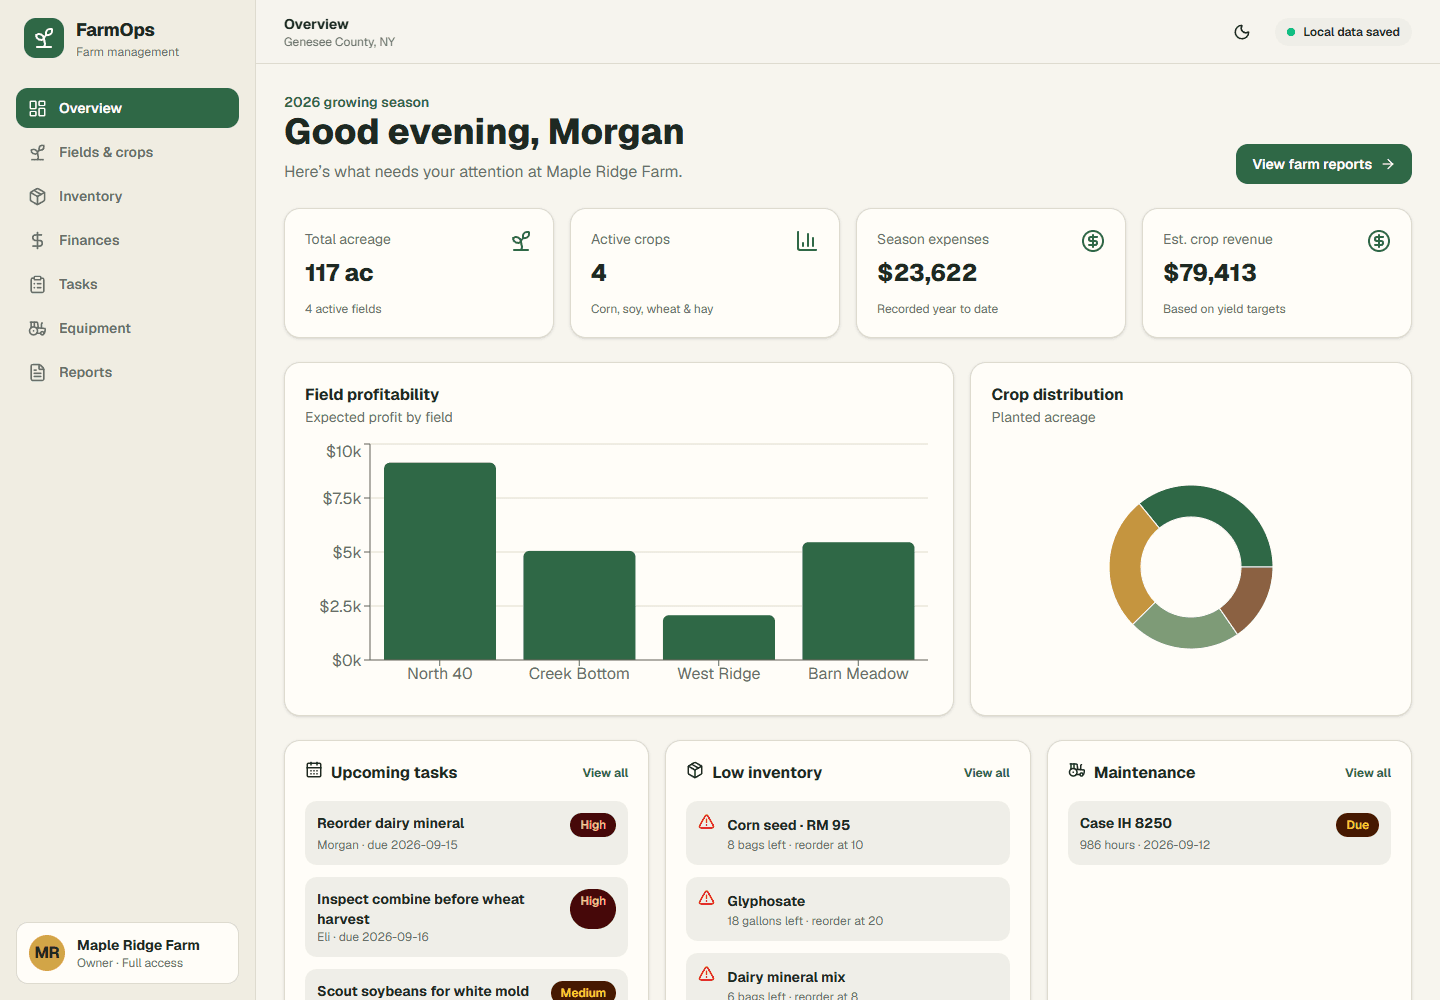Click the North 40 bar in profitability chart

(x=440, y=561)
